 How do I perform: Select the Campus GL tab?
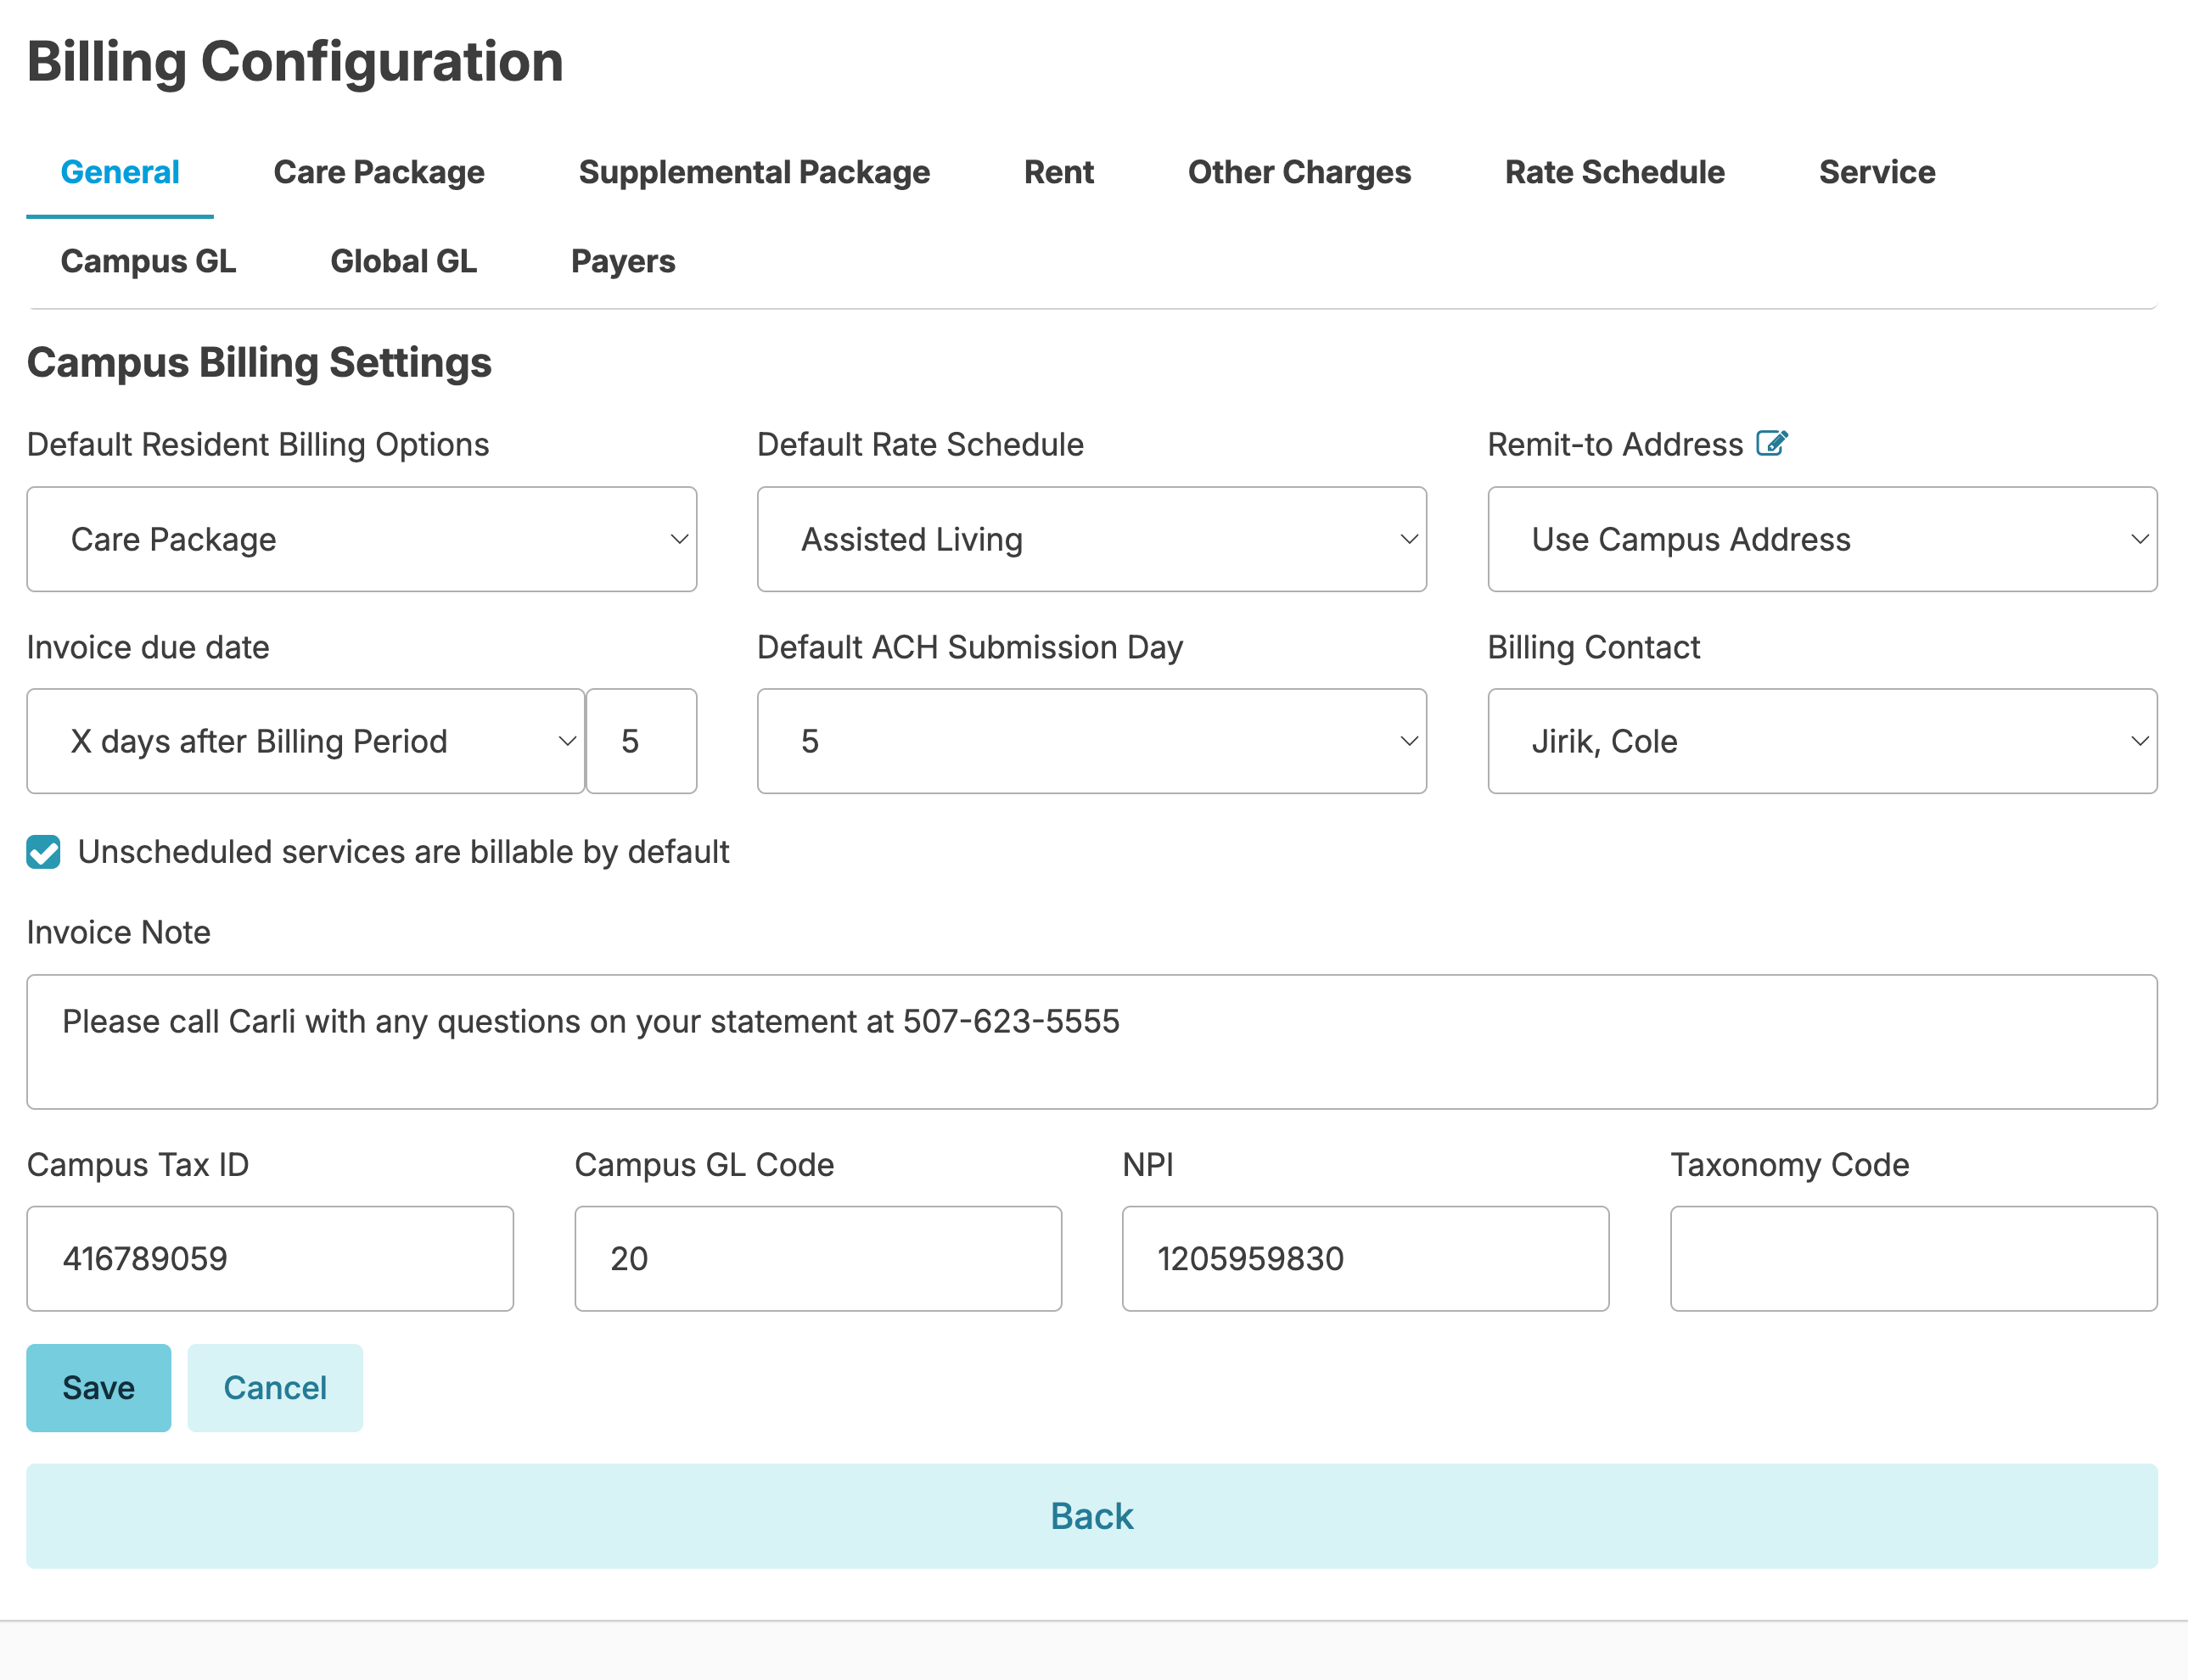tap(148, 261)
